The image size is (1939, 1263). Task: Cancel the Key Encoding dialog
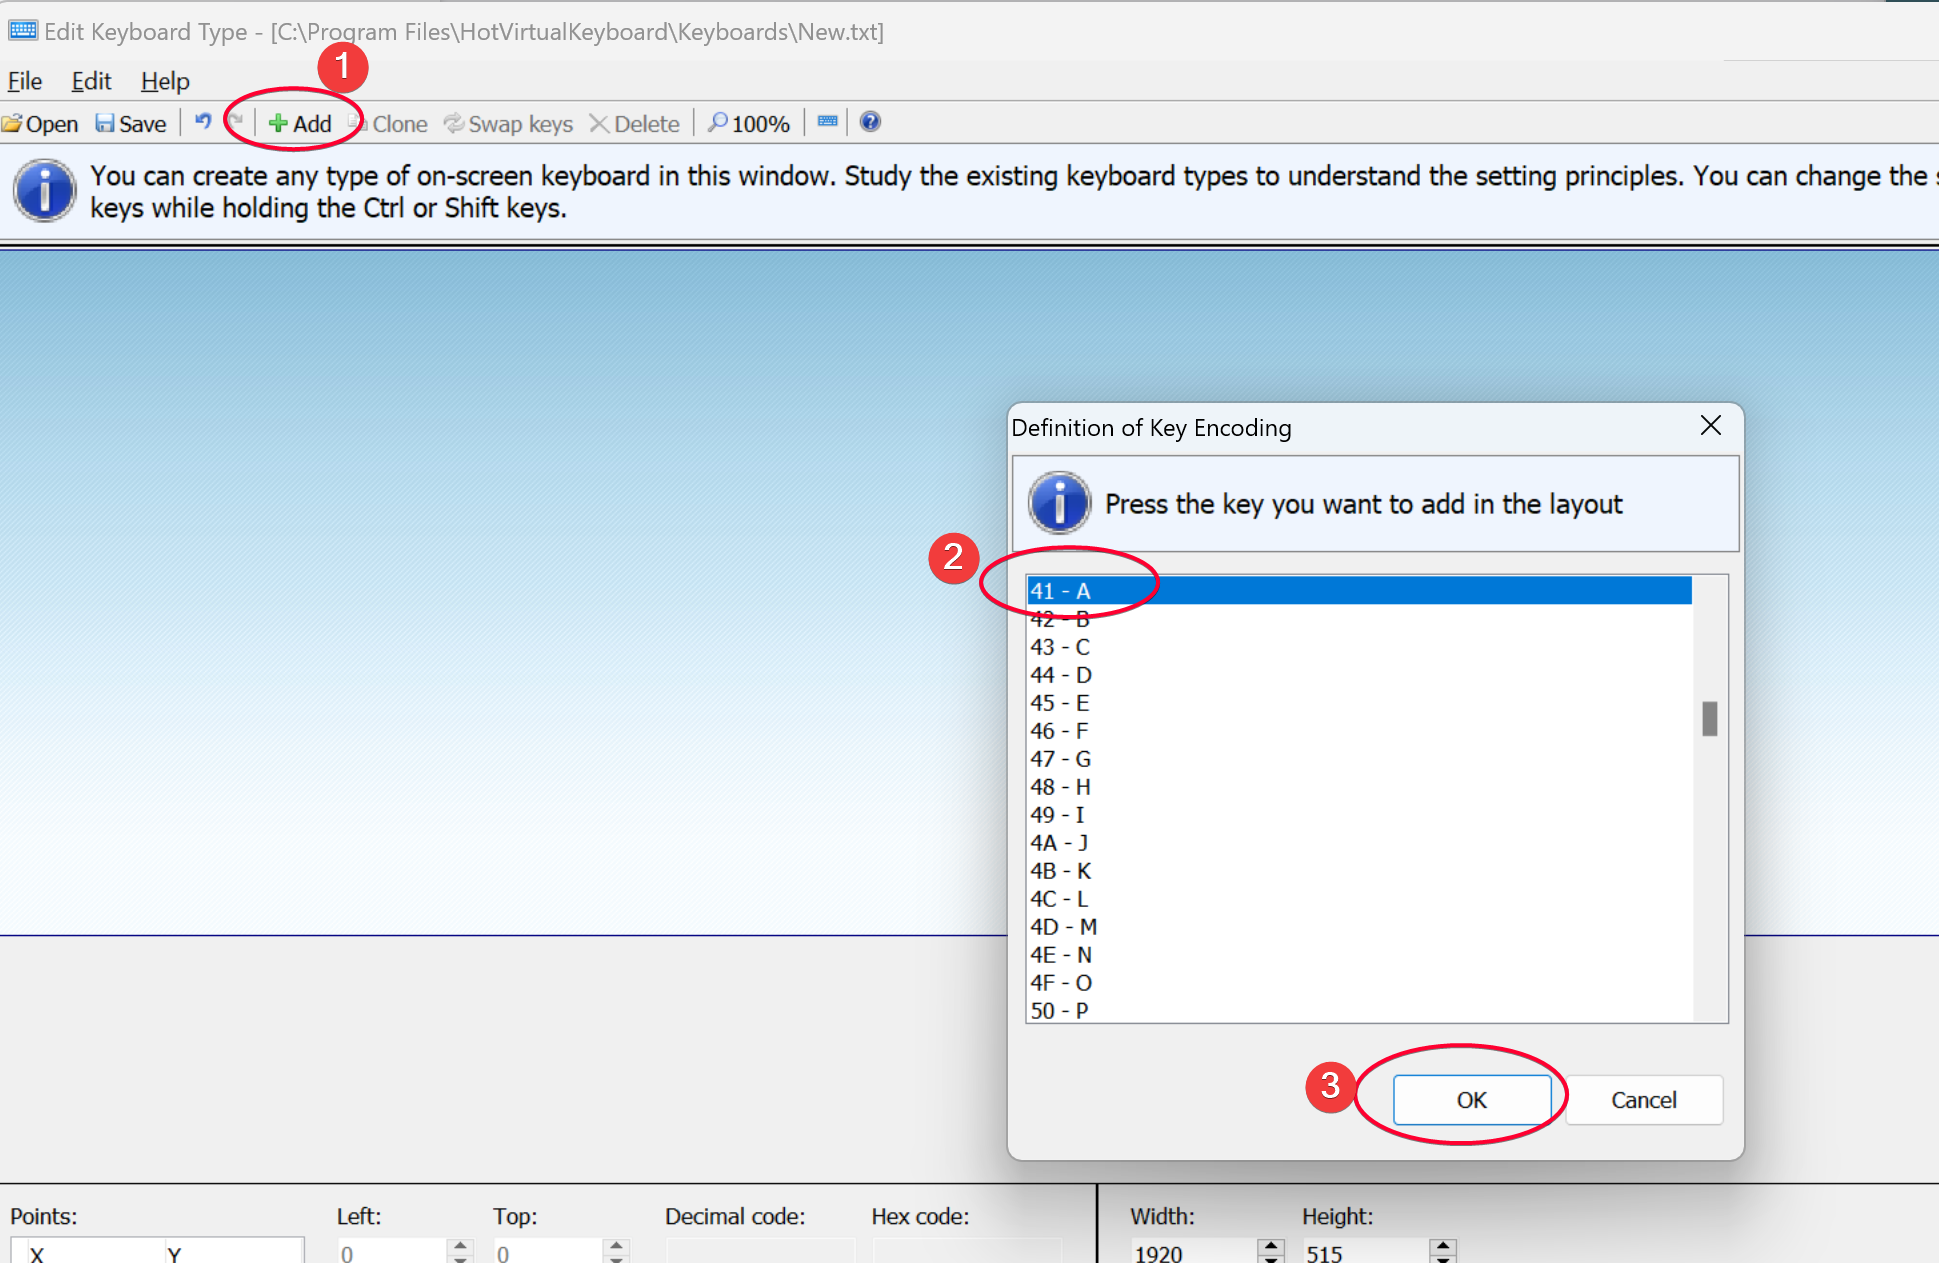click(1644, 1100)
